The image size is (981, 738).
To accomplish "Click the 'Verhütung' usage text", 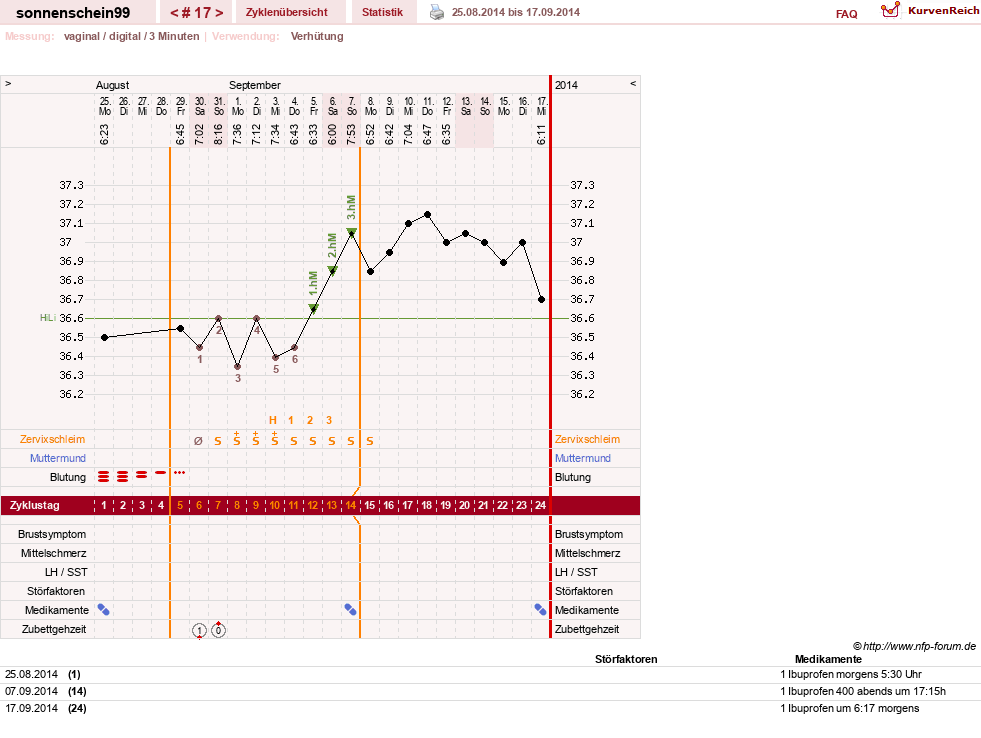I will pyautogui.click(x=317, y=36).
